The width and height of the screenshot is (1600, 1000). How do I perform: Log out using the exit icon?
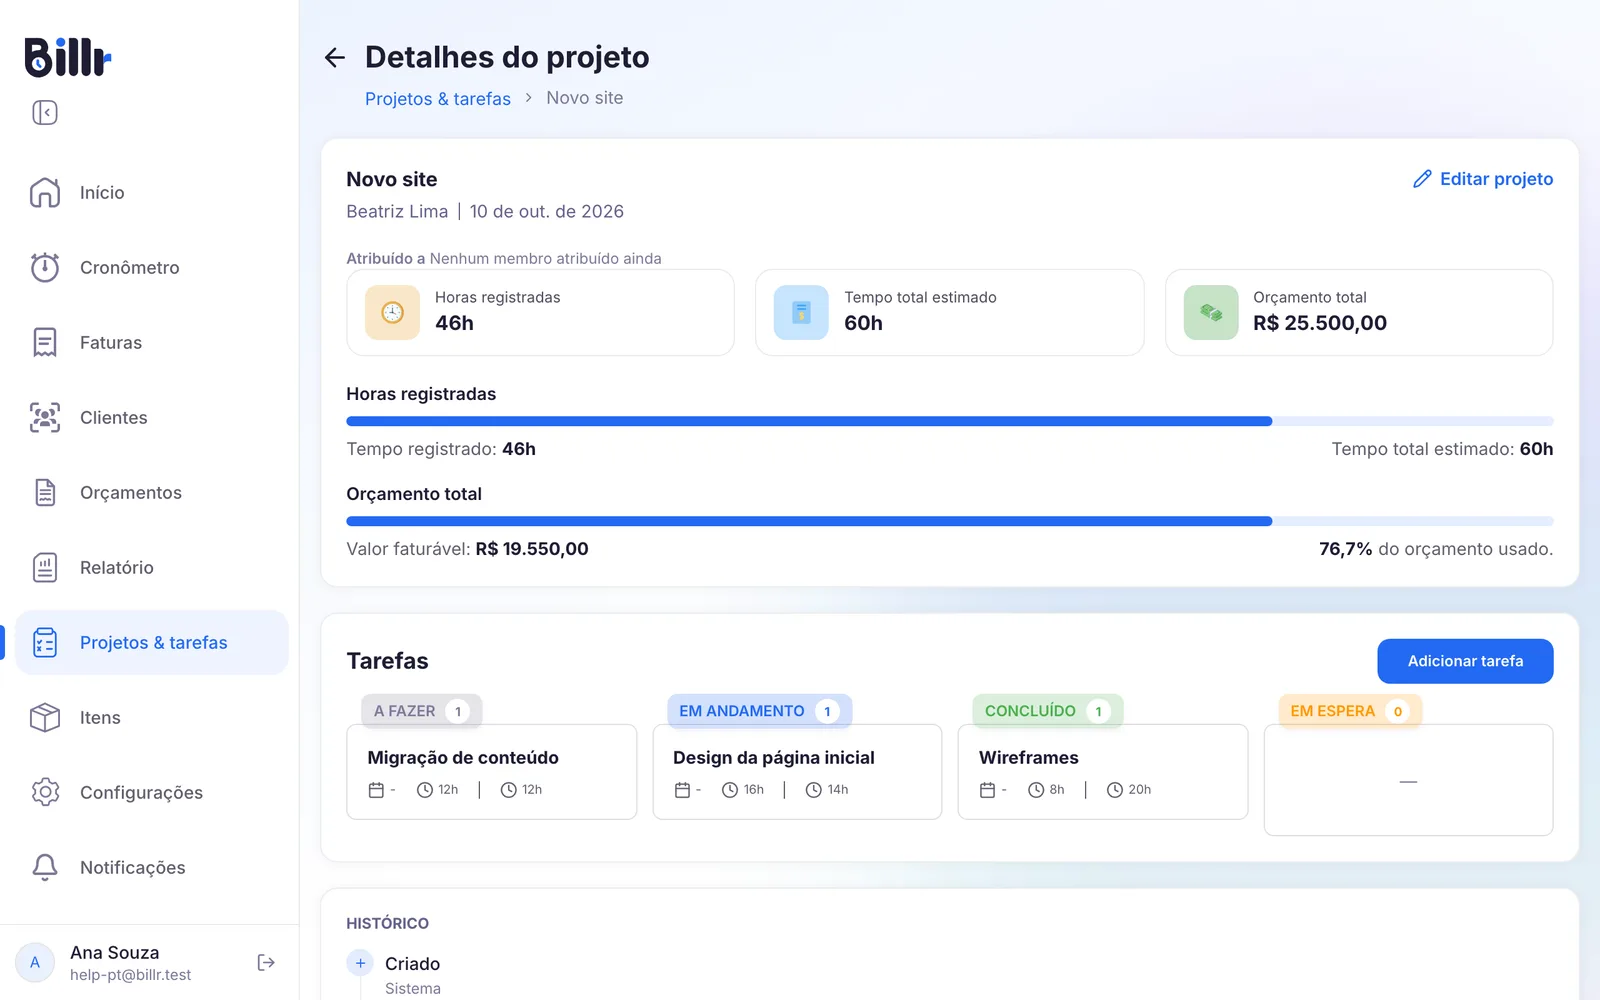click(266, 962)
